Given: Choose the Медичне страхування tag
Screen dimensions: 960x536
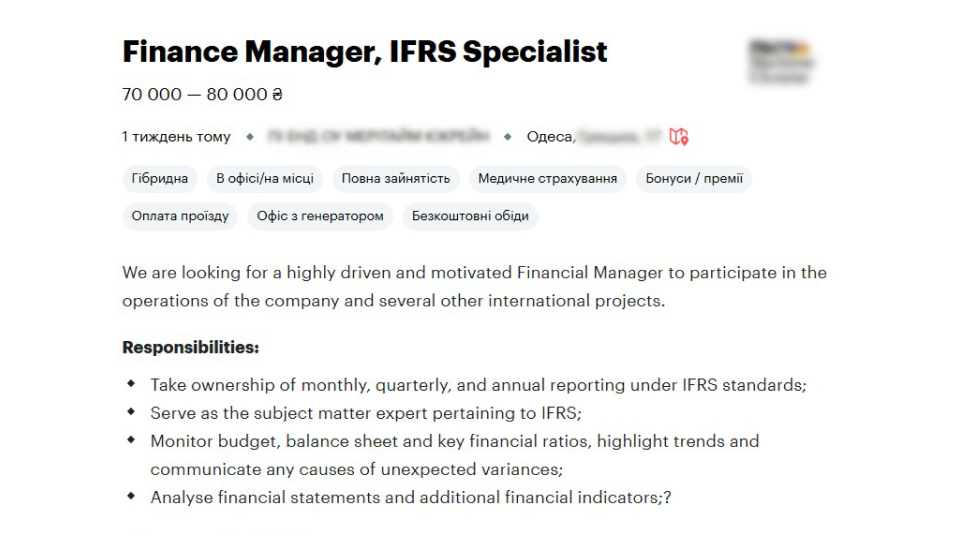Looking at the screenshot, I should [547, 179].
